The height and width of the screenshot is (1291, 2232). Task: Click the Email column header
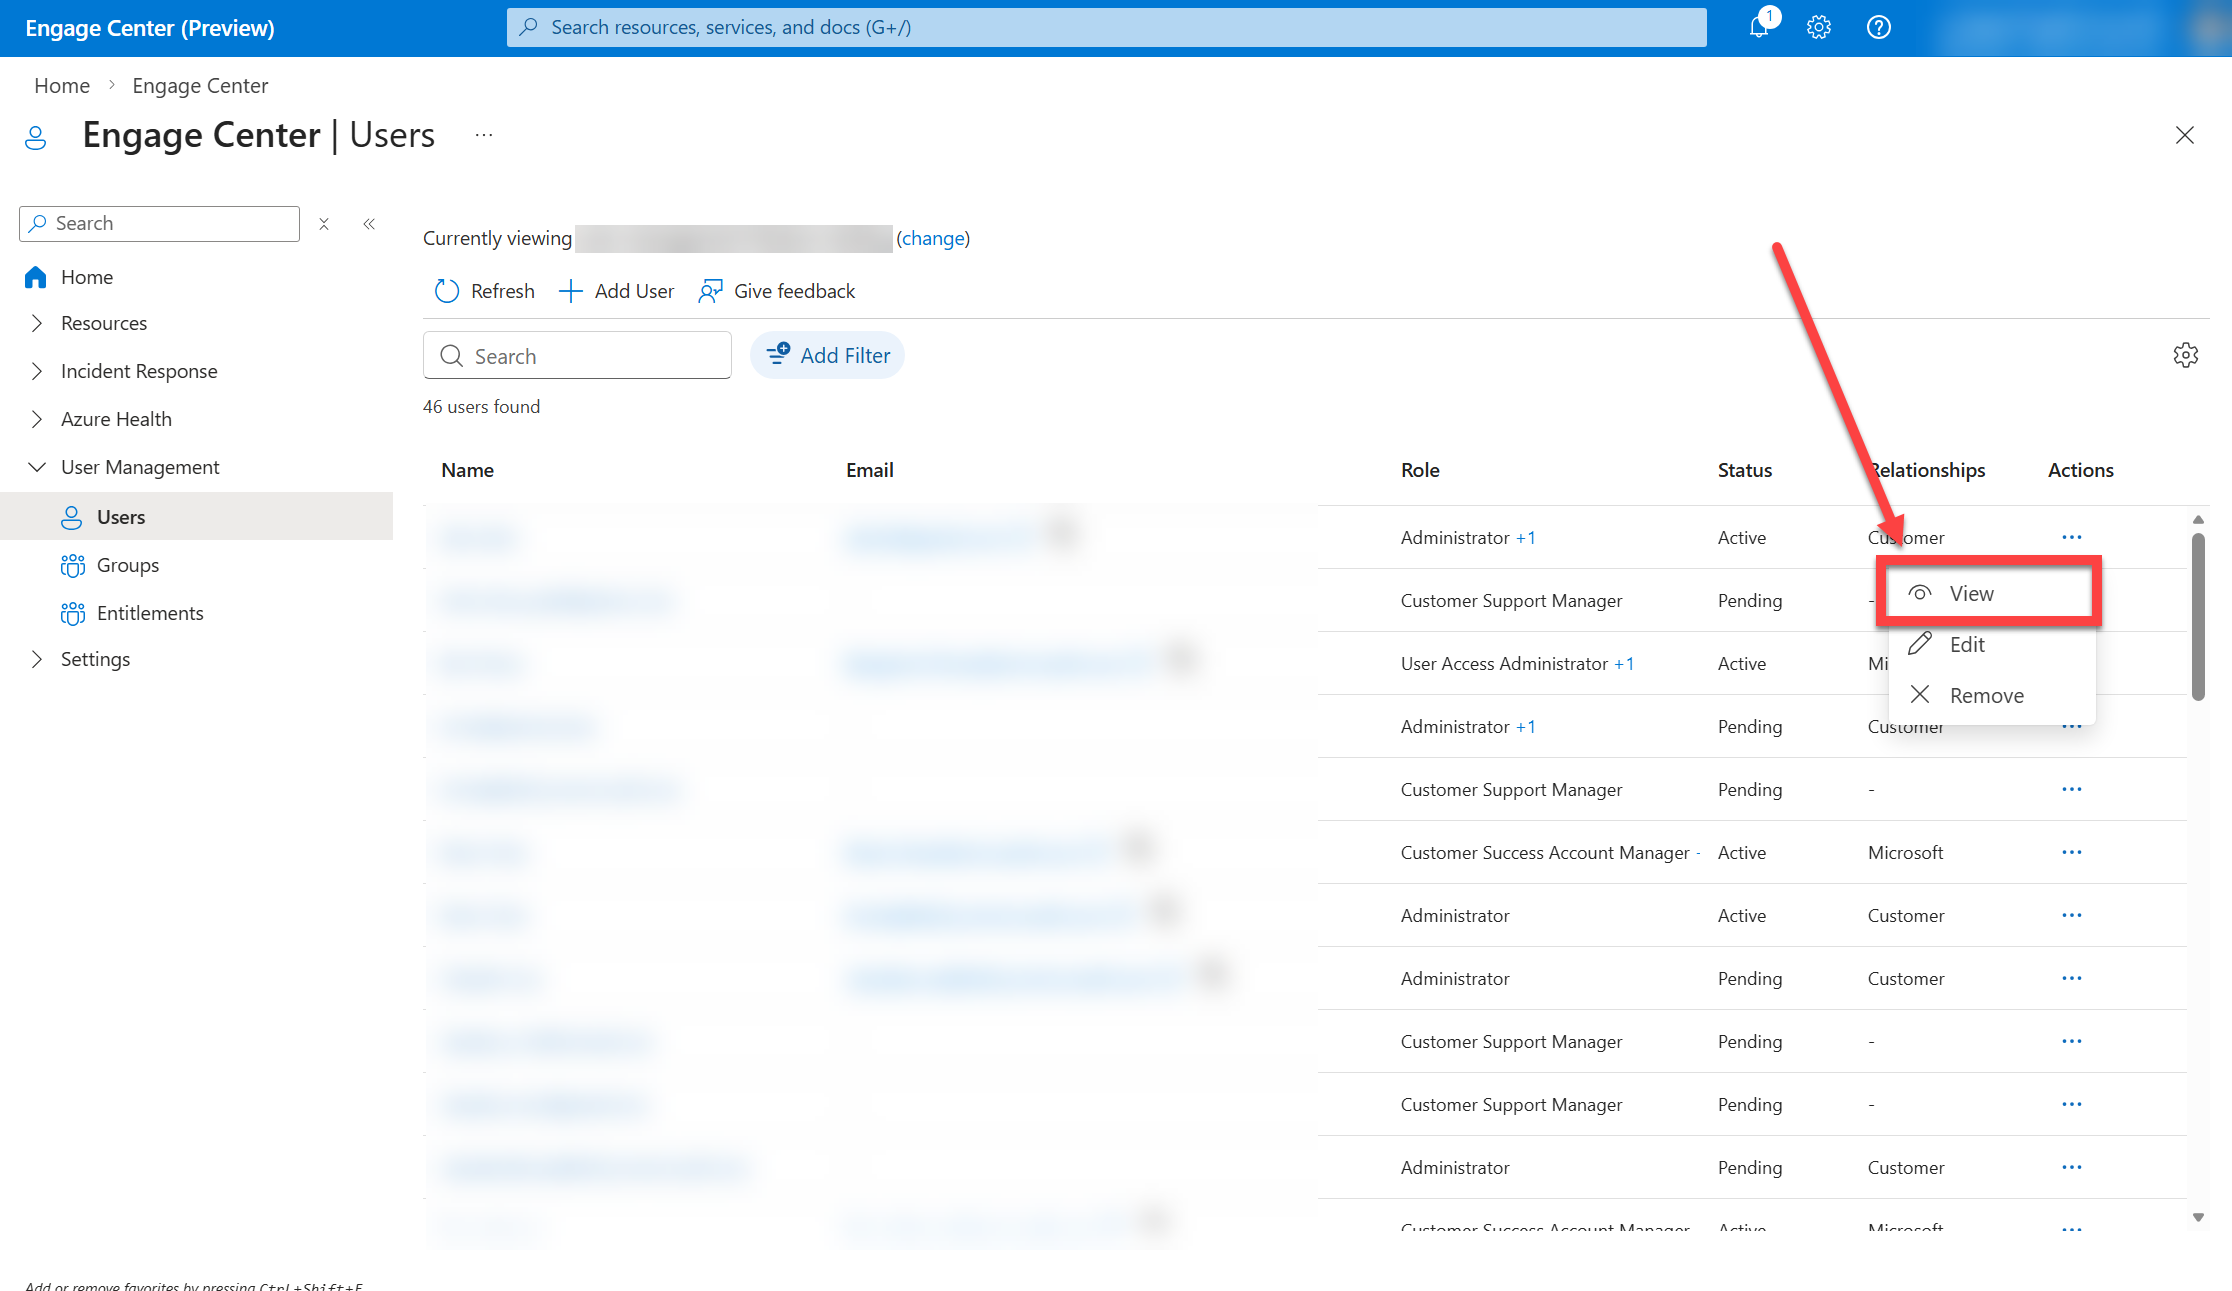(870, 470)
